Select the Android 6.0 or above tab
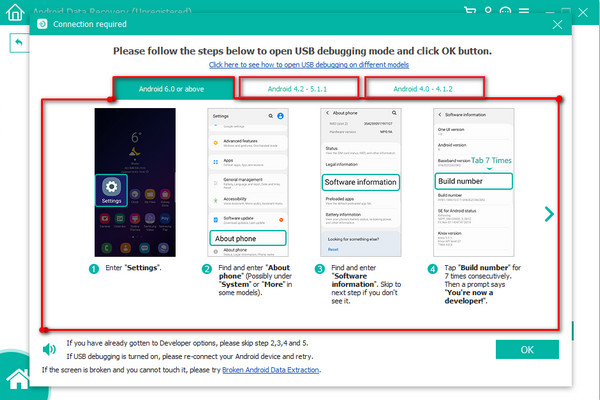Image resolution: width=600 pixels, height=400 pixels. point(173,88)
